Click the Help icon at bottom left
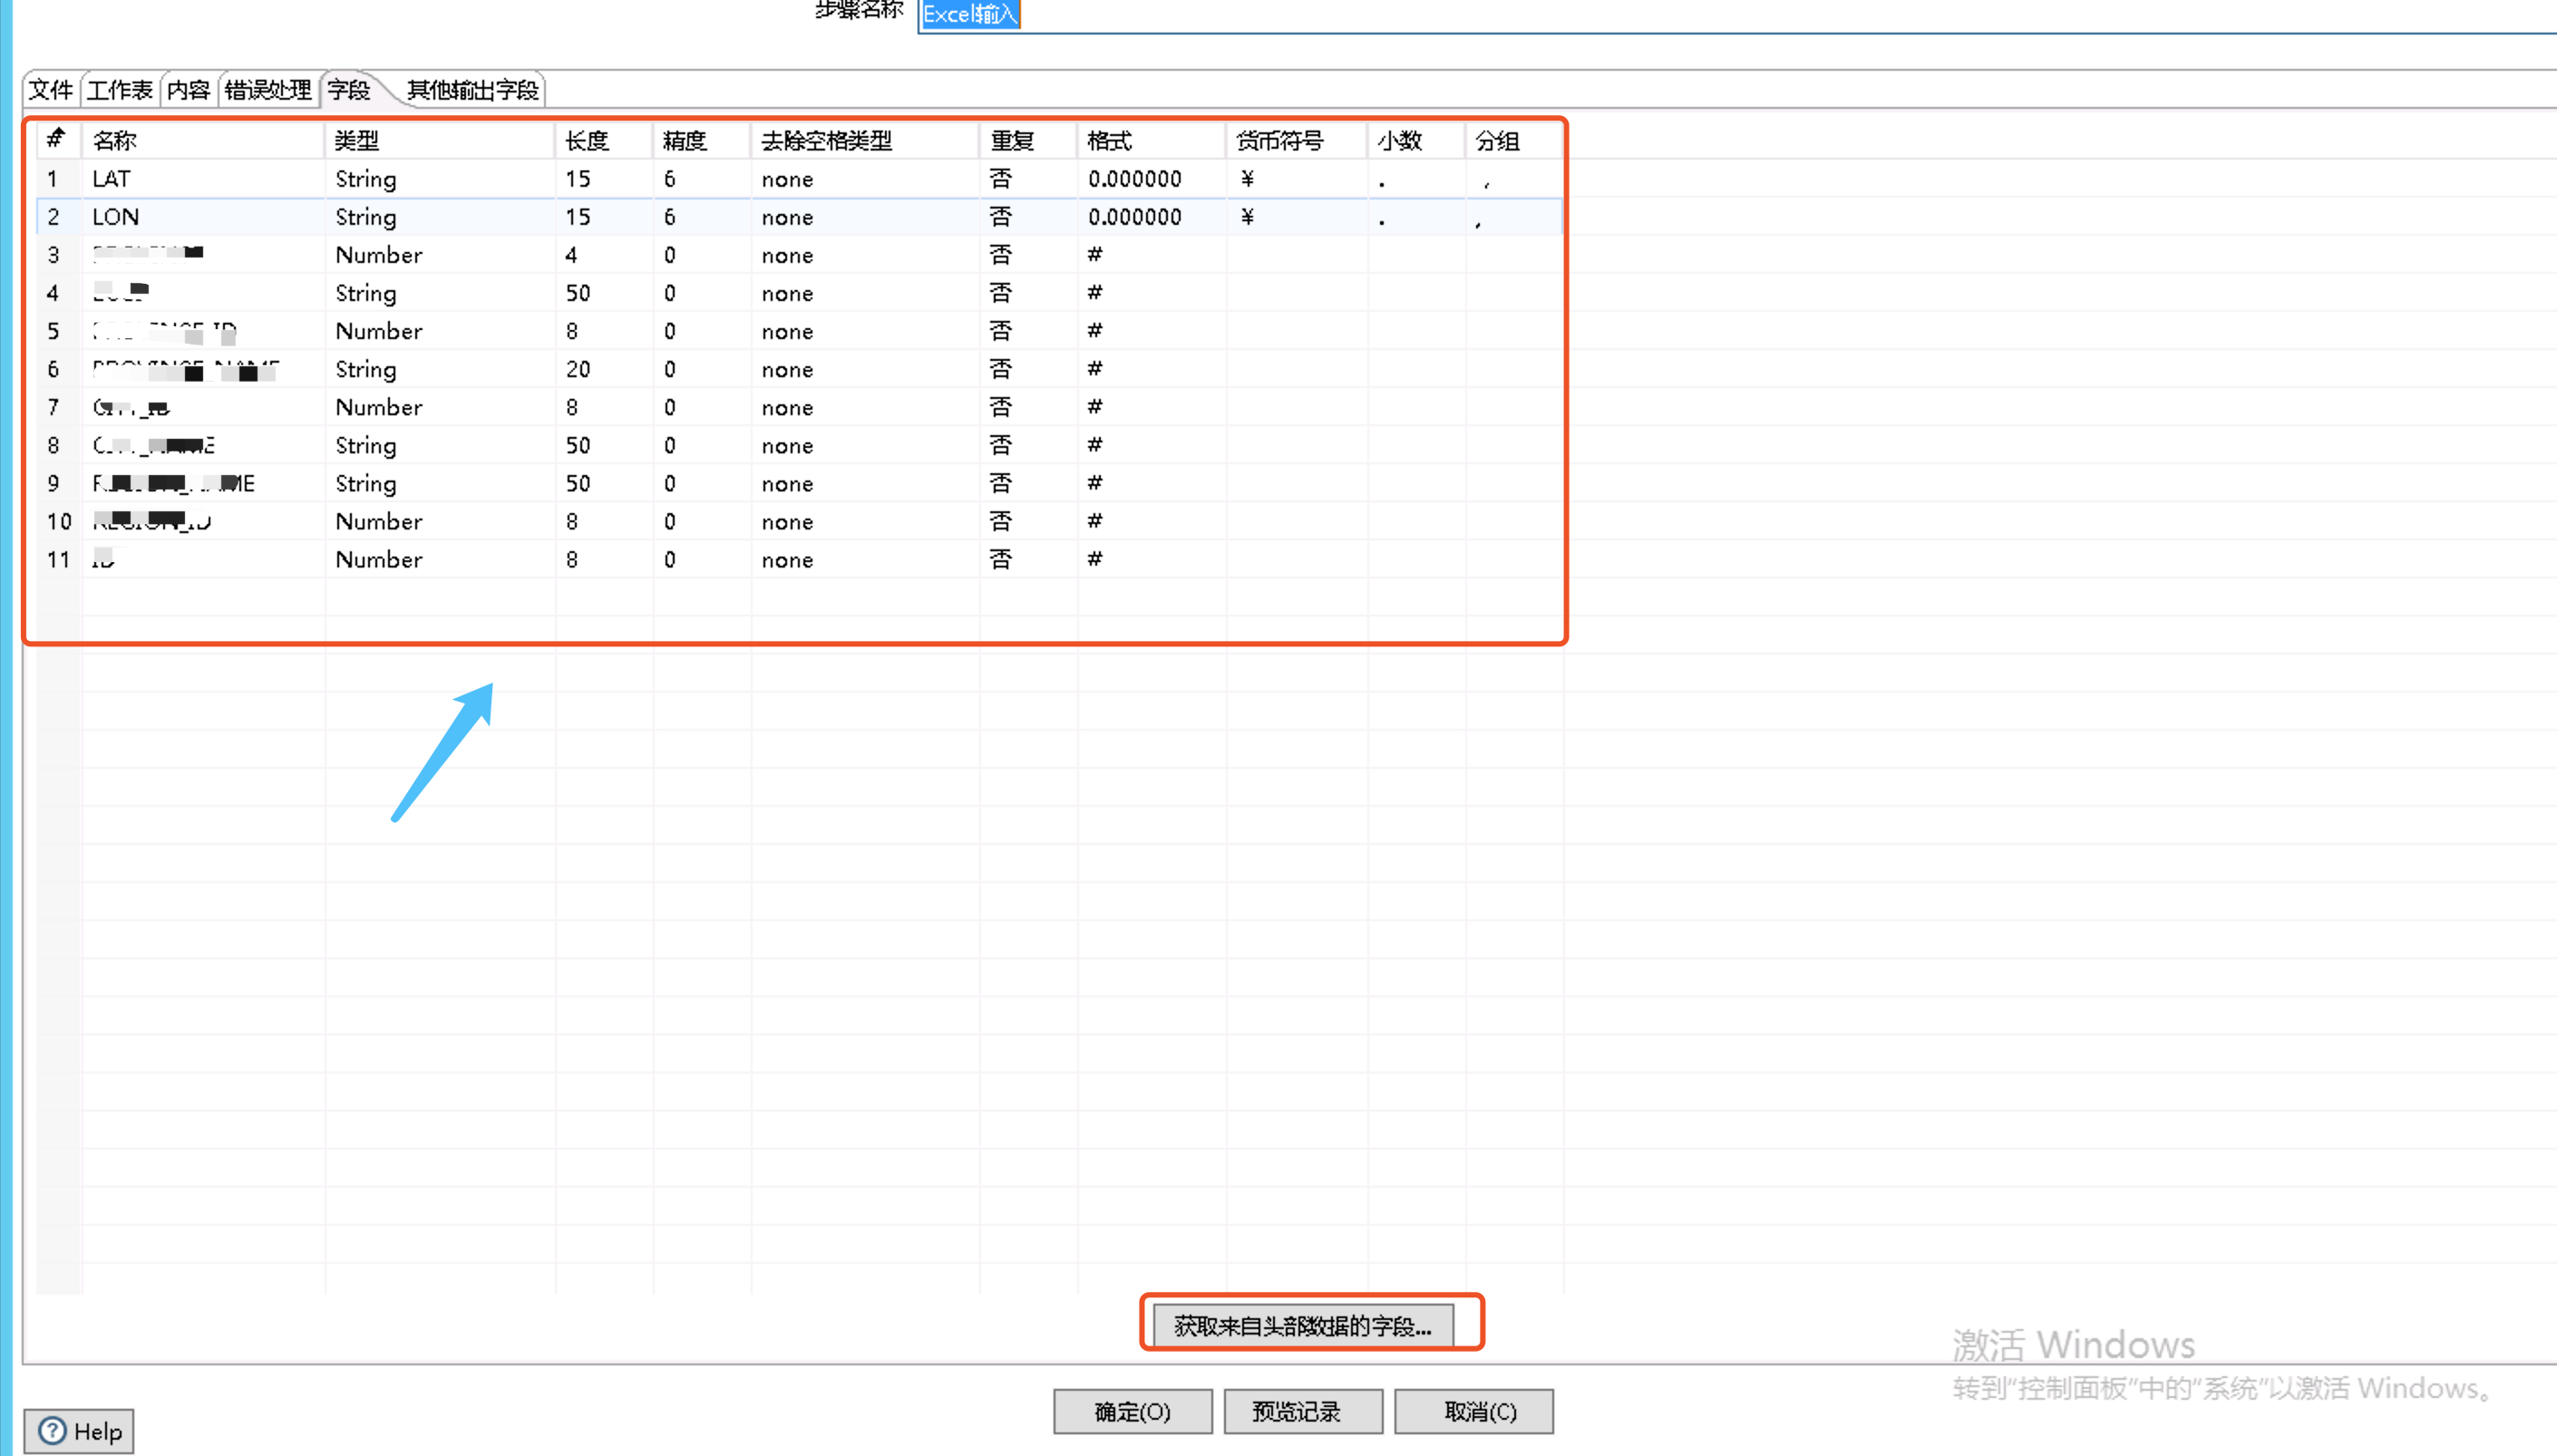Screen dimensions: 2557x1456 [78, 1430]
